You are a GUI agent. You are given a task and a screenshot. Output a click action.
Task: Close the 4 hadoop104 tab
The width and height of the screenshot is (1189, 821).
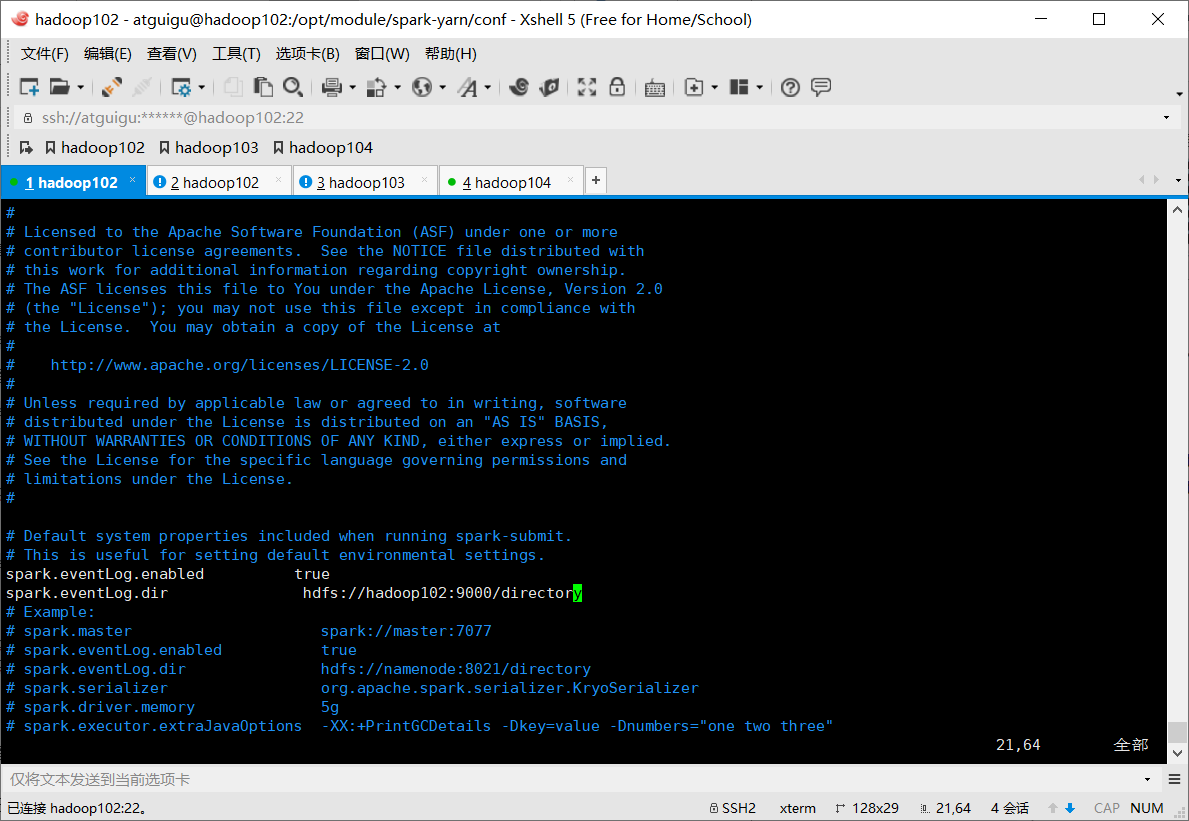click(x=570, y=180)
